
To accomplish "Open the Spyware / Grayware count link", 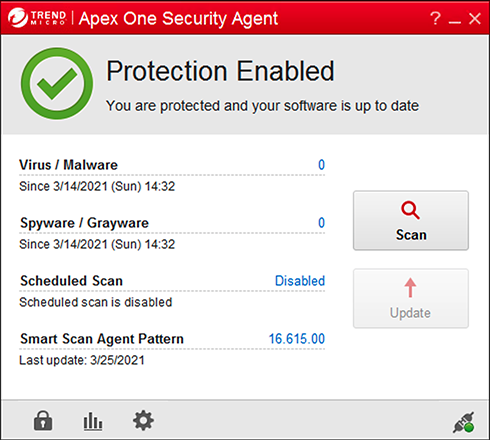I will point(321,223).
